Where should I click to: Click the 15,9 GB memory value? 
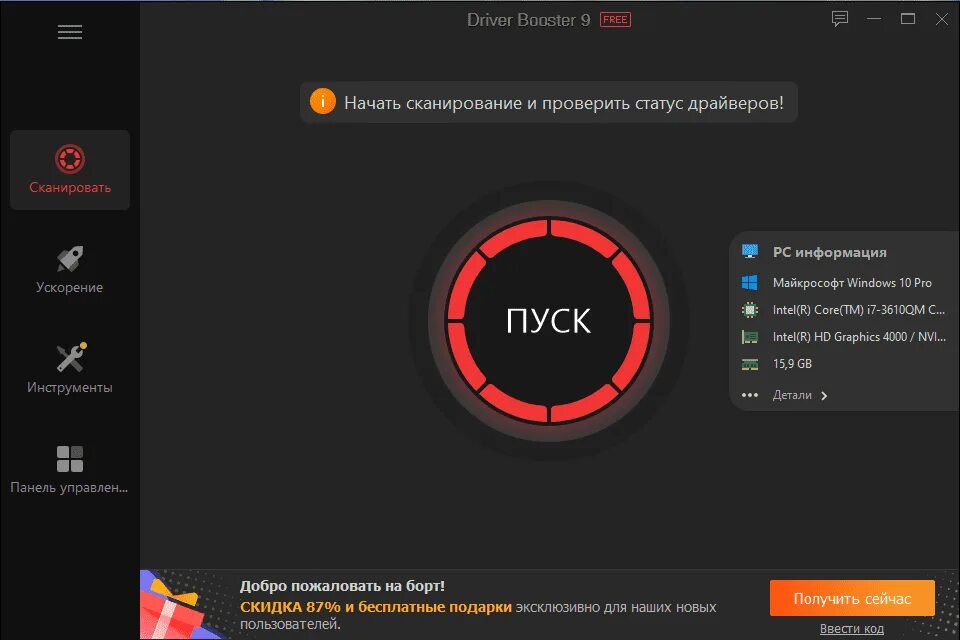tap(792, 364)
